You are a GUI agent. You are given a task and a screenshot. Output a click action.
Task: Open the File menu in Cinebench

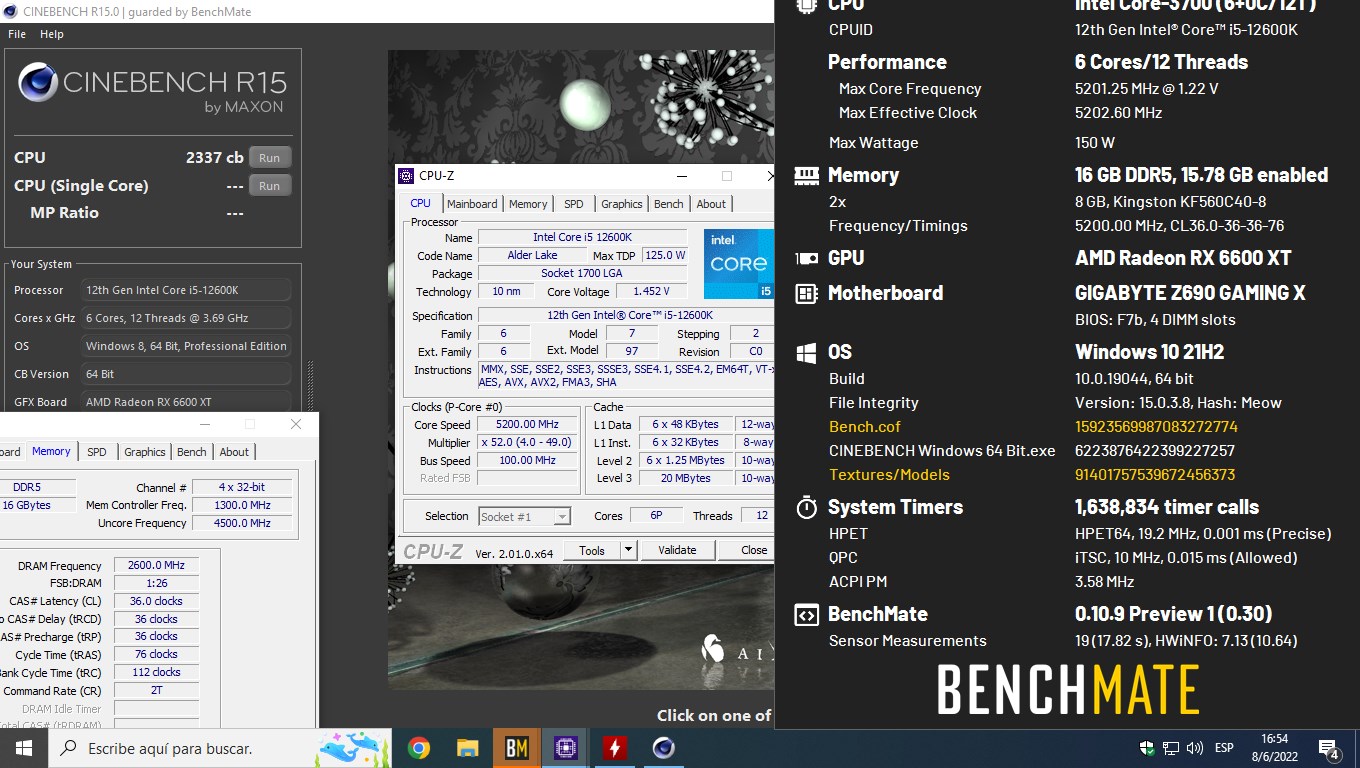17,34
